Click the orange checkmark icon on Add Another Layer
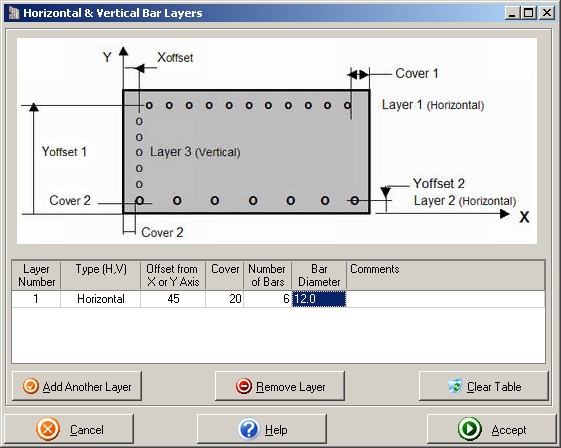This screenshot has height=448, width=561. (31, 386)
